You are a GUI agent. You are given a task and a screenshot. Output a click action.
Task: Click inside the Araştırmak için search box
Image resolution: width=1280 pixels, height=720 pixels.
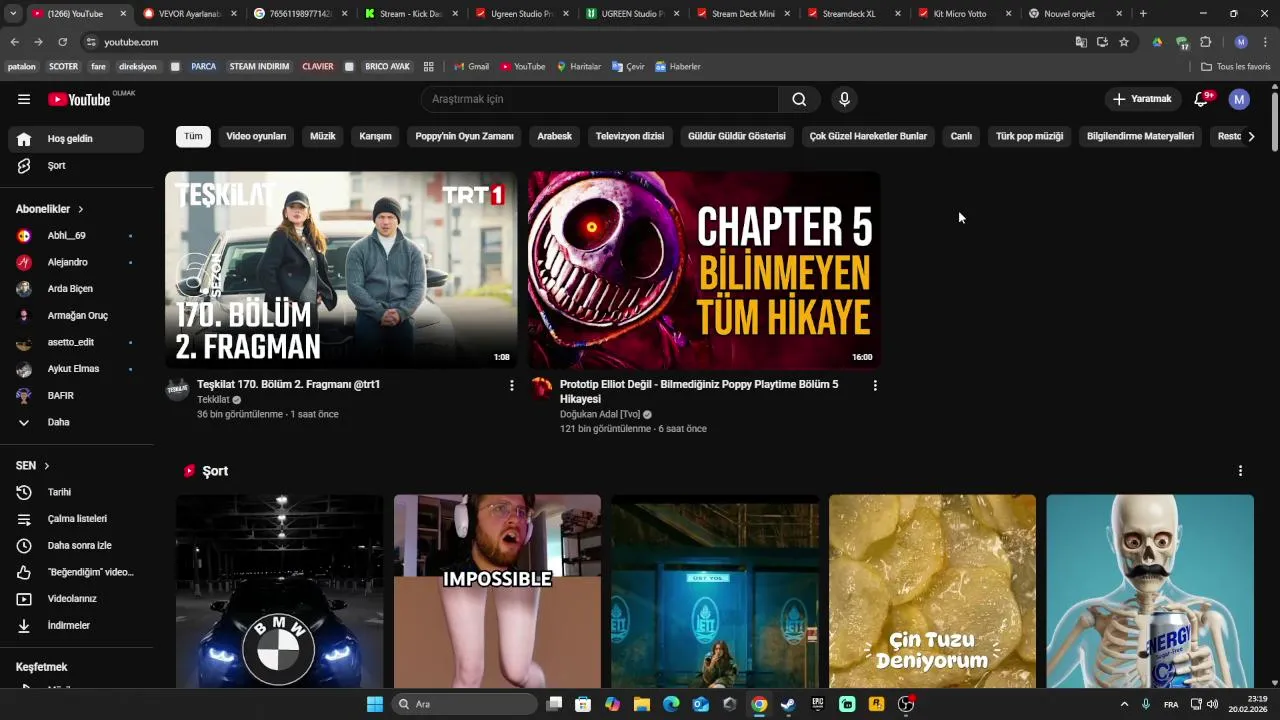(600, 99)
